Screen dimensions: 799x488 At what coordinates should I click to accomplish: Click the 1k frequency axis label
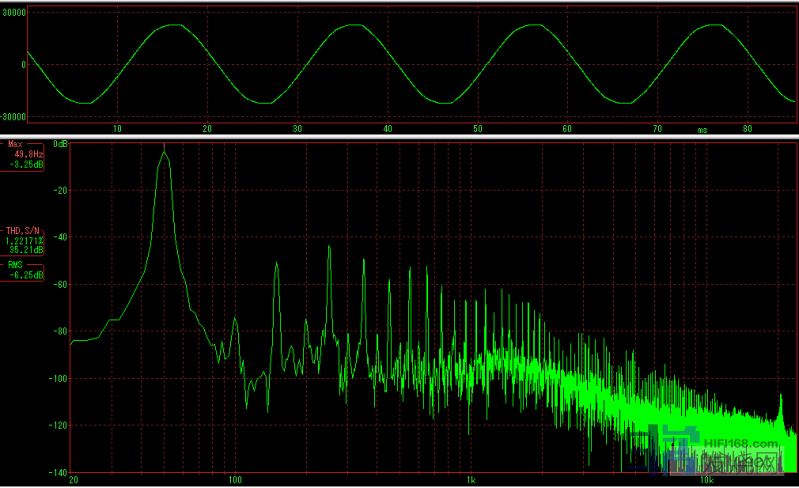(470, 480)
